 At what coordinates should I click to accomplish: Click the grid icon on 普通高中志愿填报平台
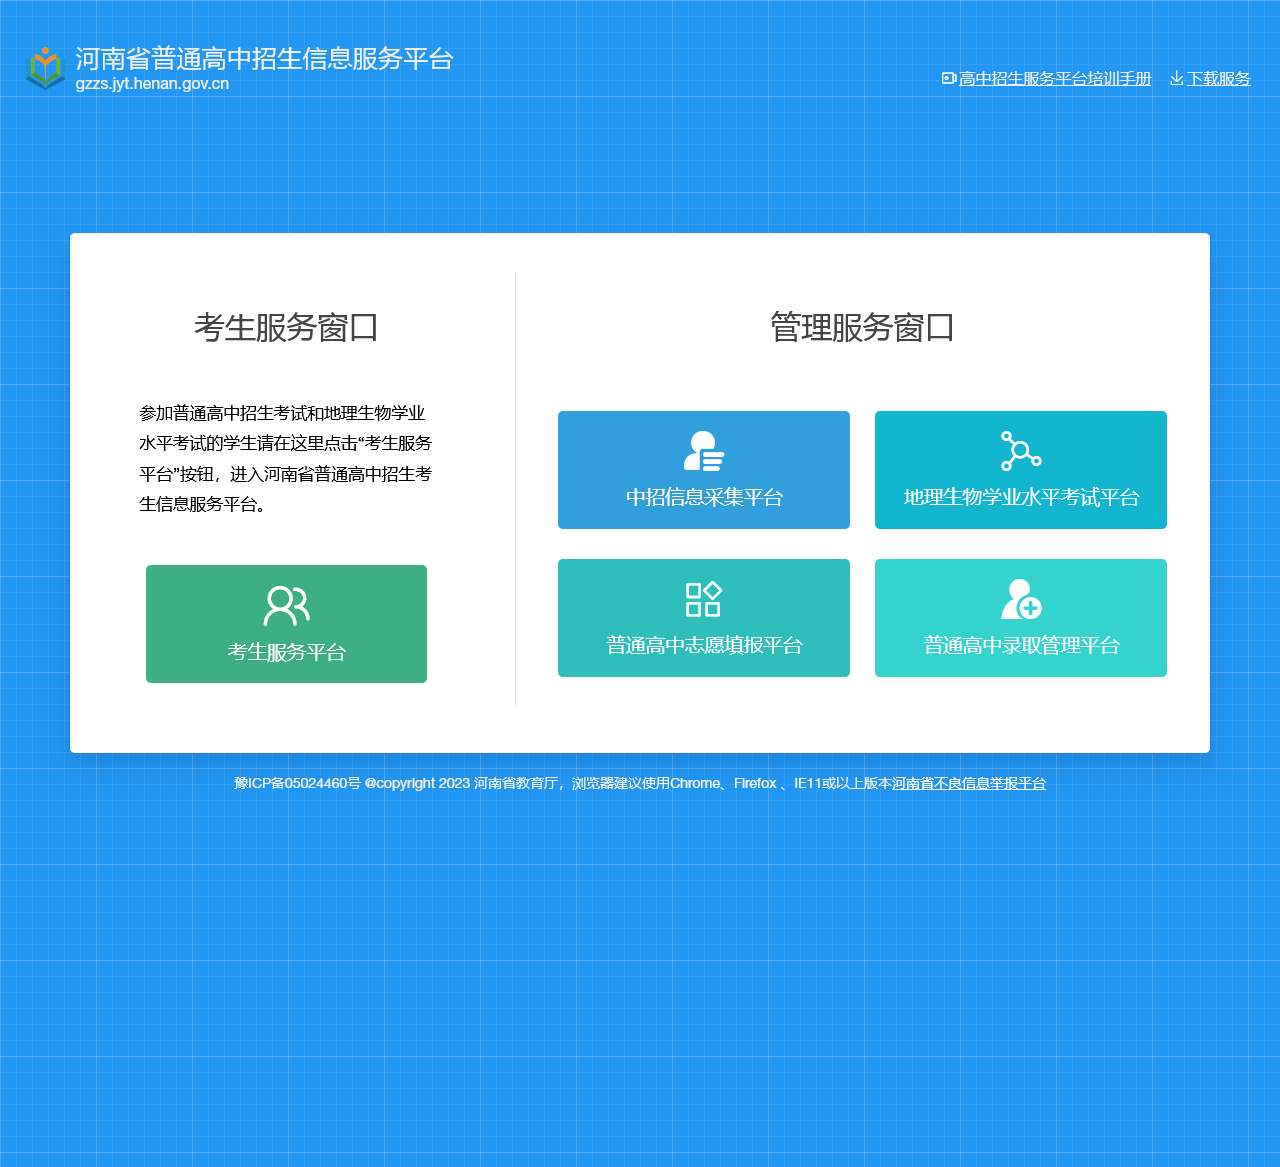click(703, 598)
